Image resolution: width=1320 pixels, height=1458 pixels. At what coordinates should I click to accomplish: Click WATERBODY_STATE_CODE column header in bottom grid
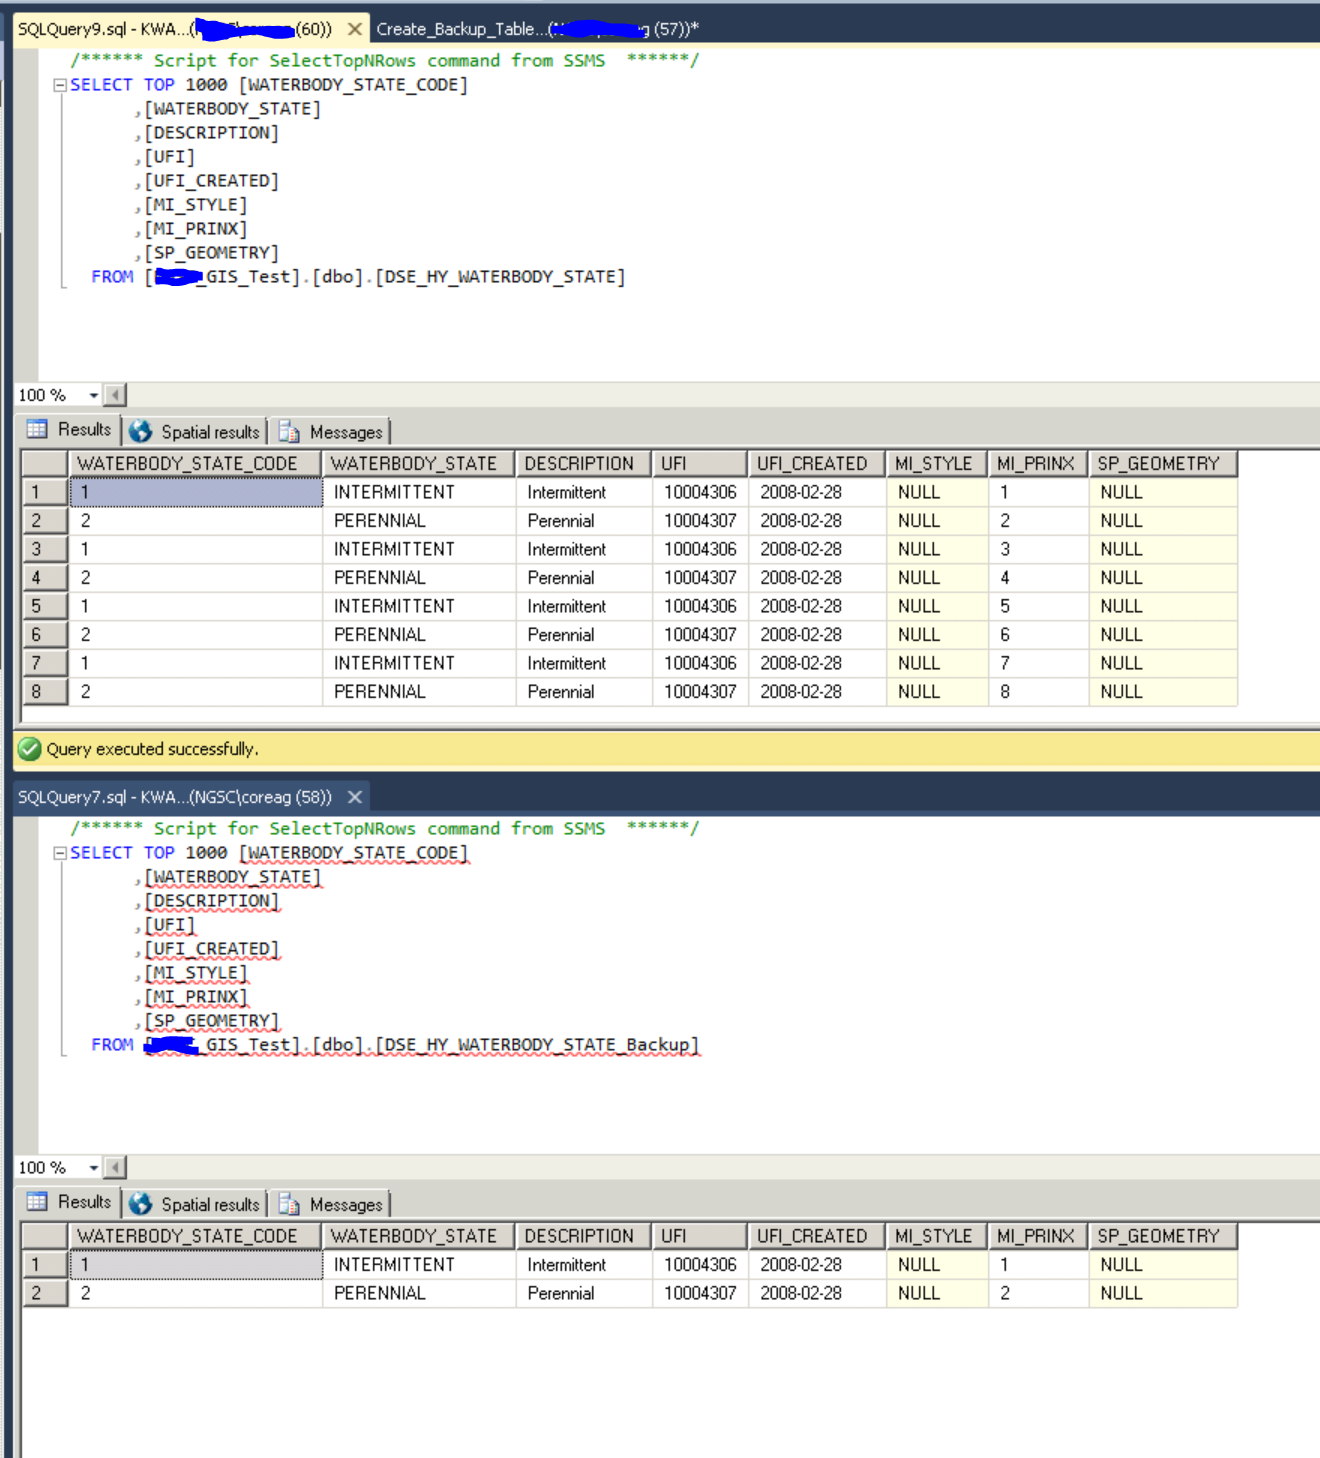[x=195, y=1236]
